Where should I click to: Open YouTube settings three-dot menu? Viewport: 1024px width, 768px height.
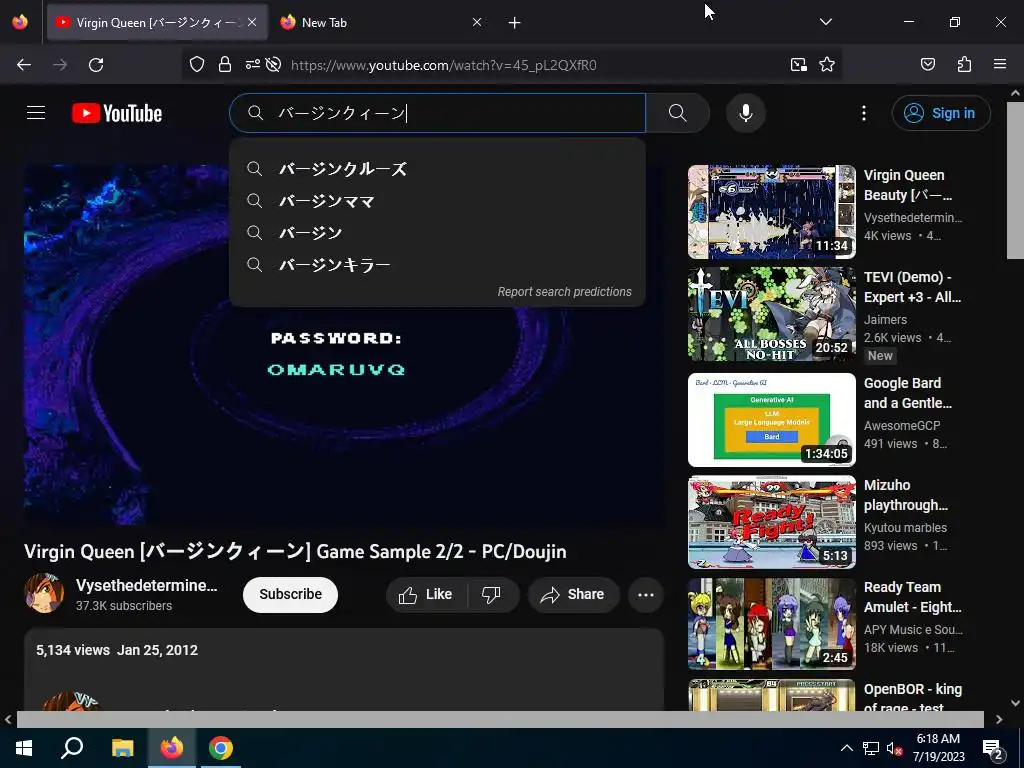(864, 113)
